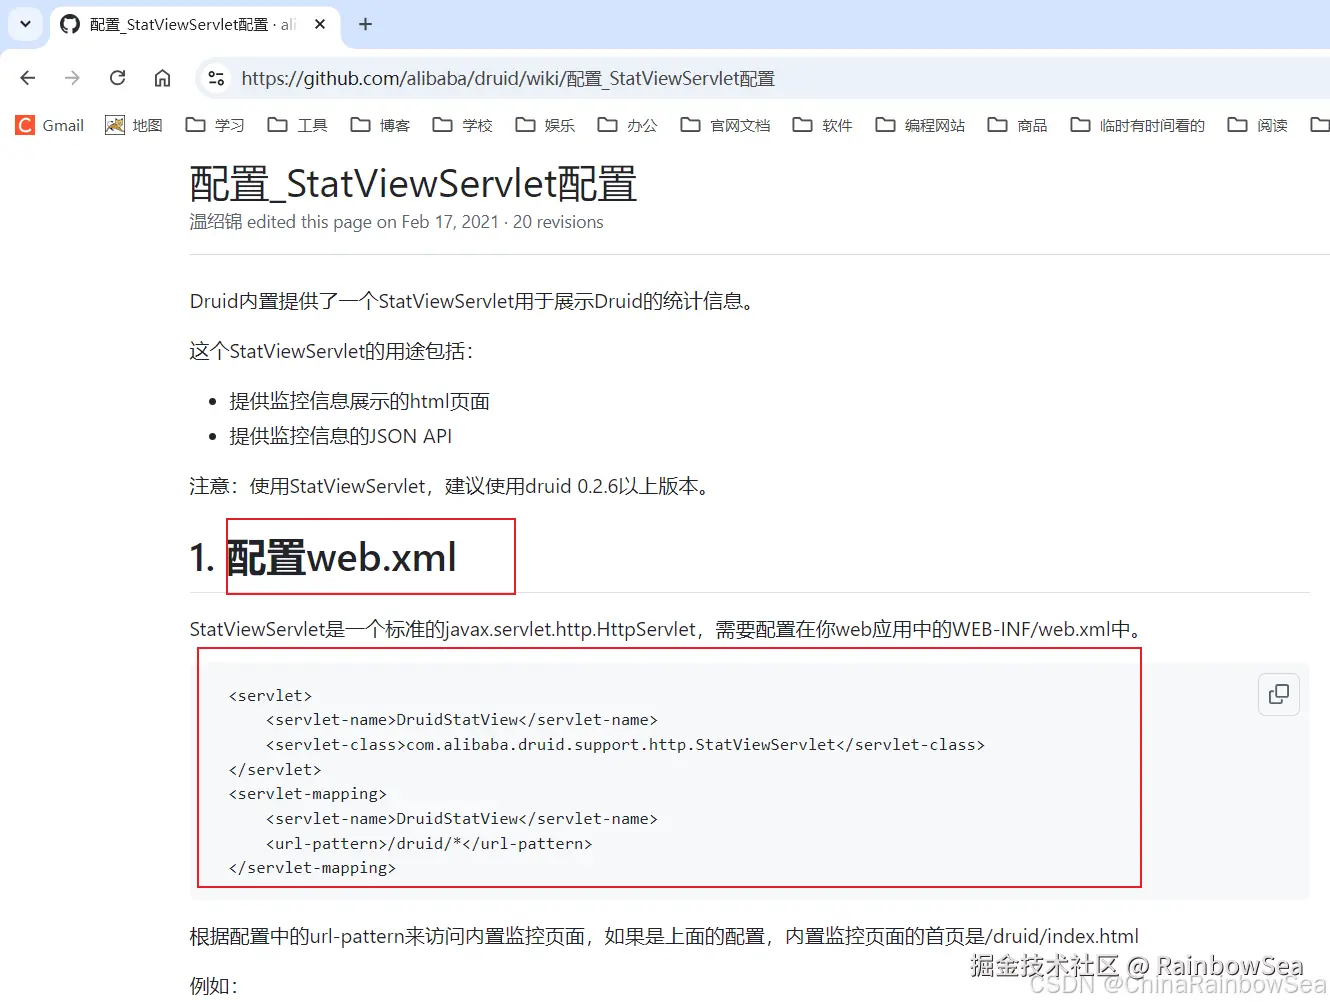Open a new browser tab
The image size is (1330, 1006).
pos(366,24)
